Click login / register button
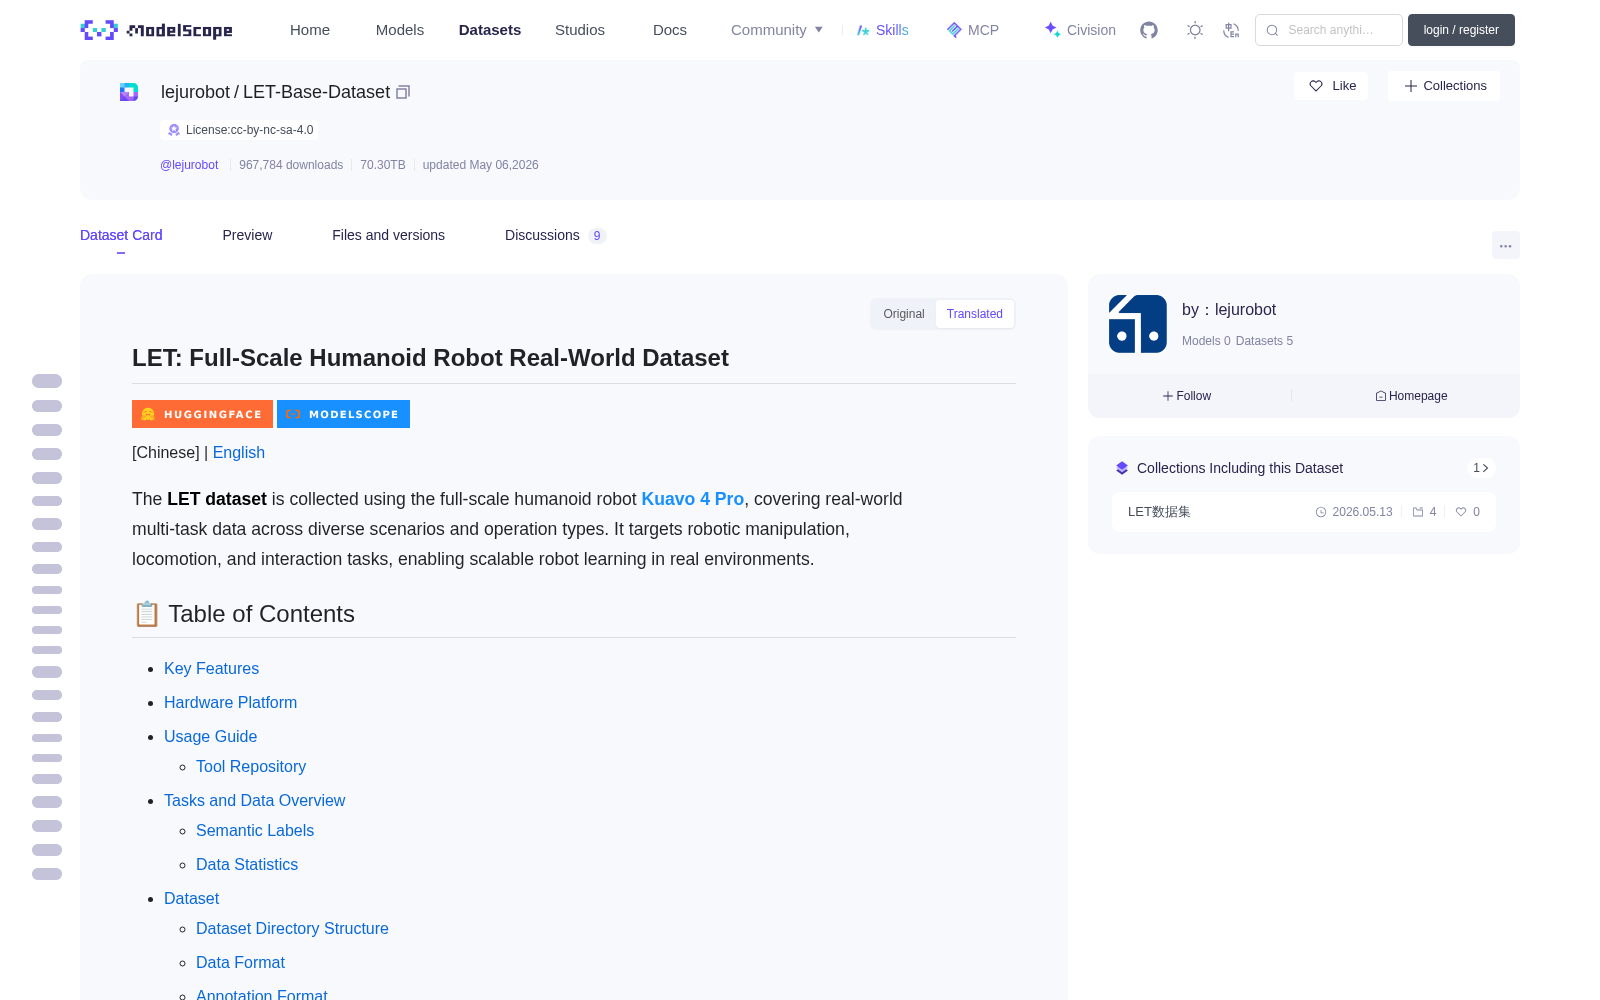Screen dimensions: 1600x1000 coord(1461,30)
